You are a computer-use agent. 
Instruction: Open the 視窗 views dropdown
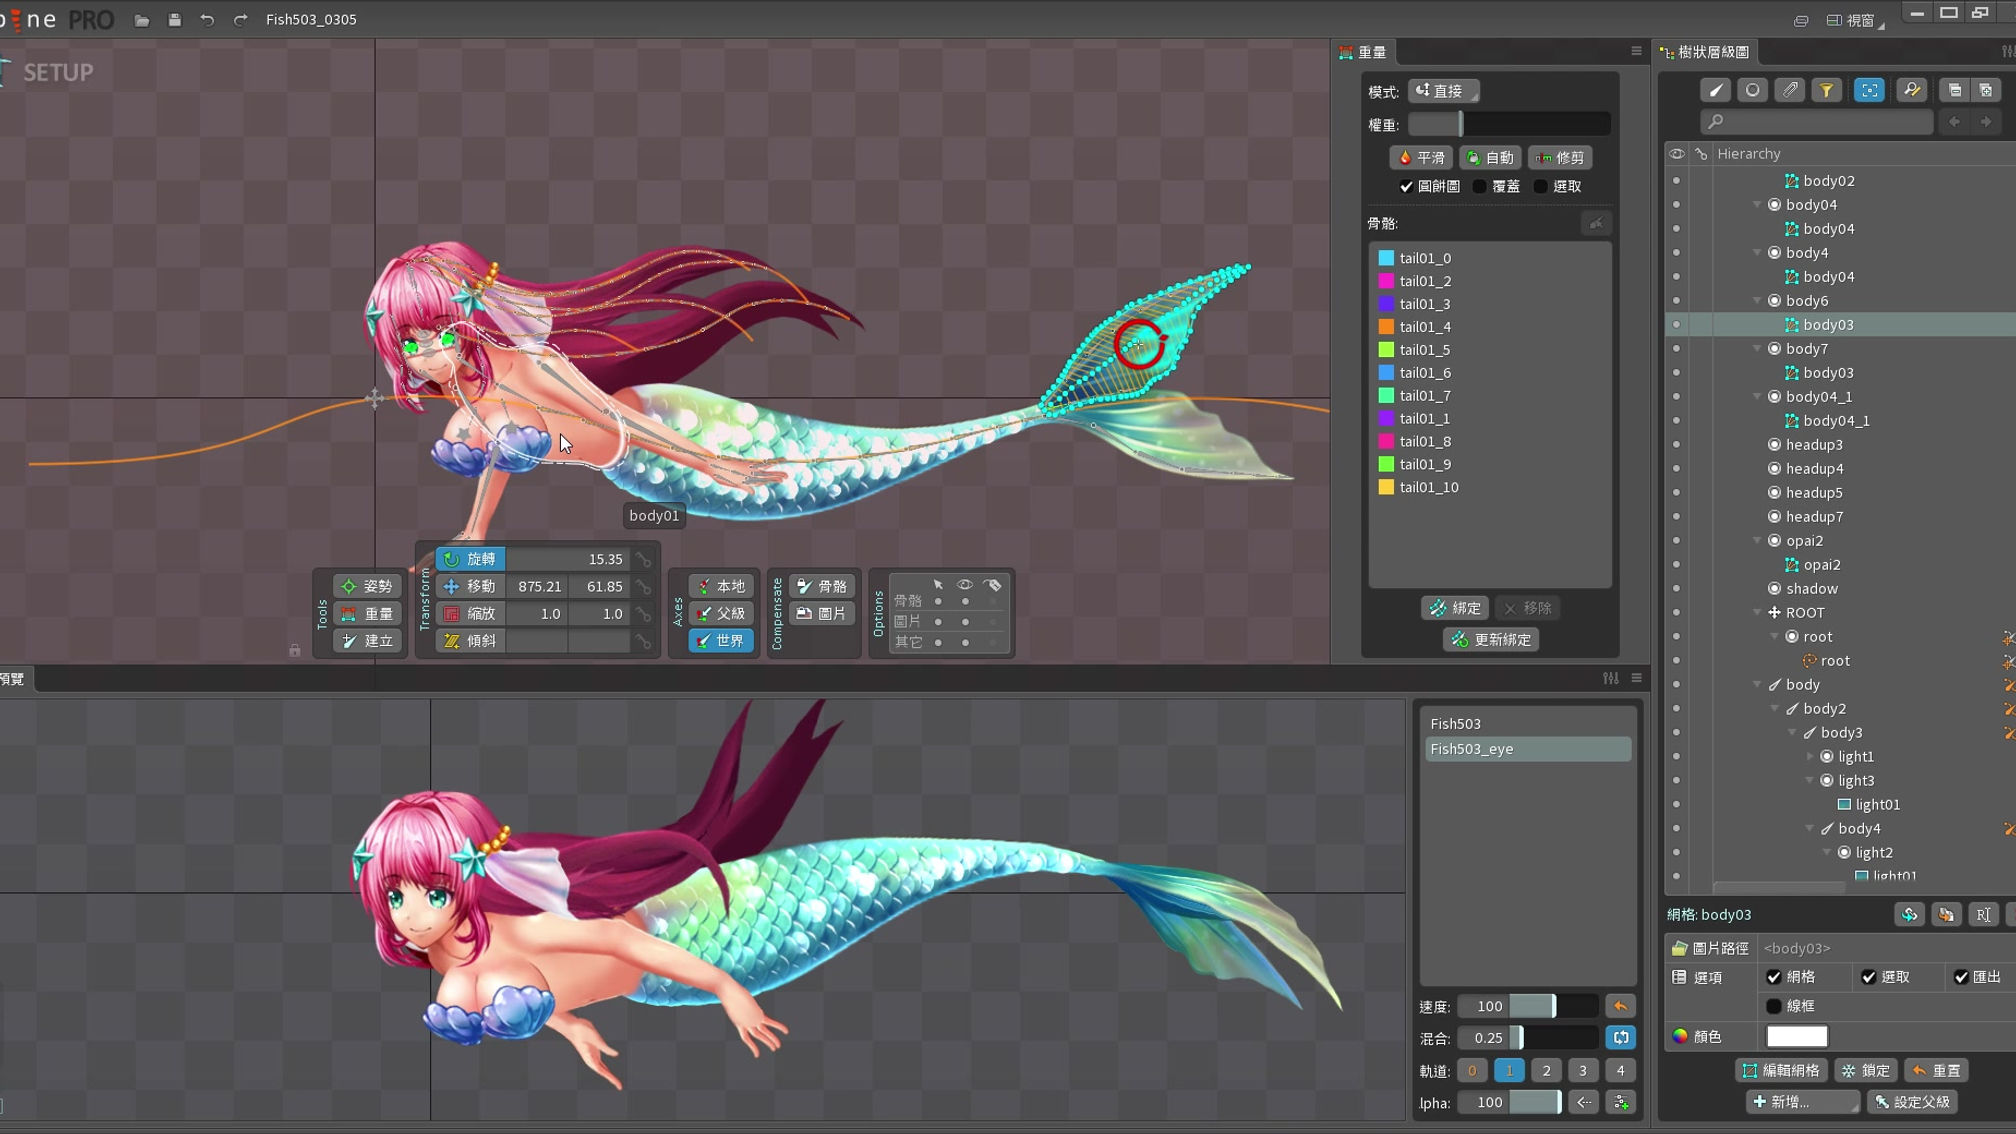coord(1856,20)
